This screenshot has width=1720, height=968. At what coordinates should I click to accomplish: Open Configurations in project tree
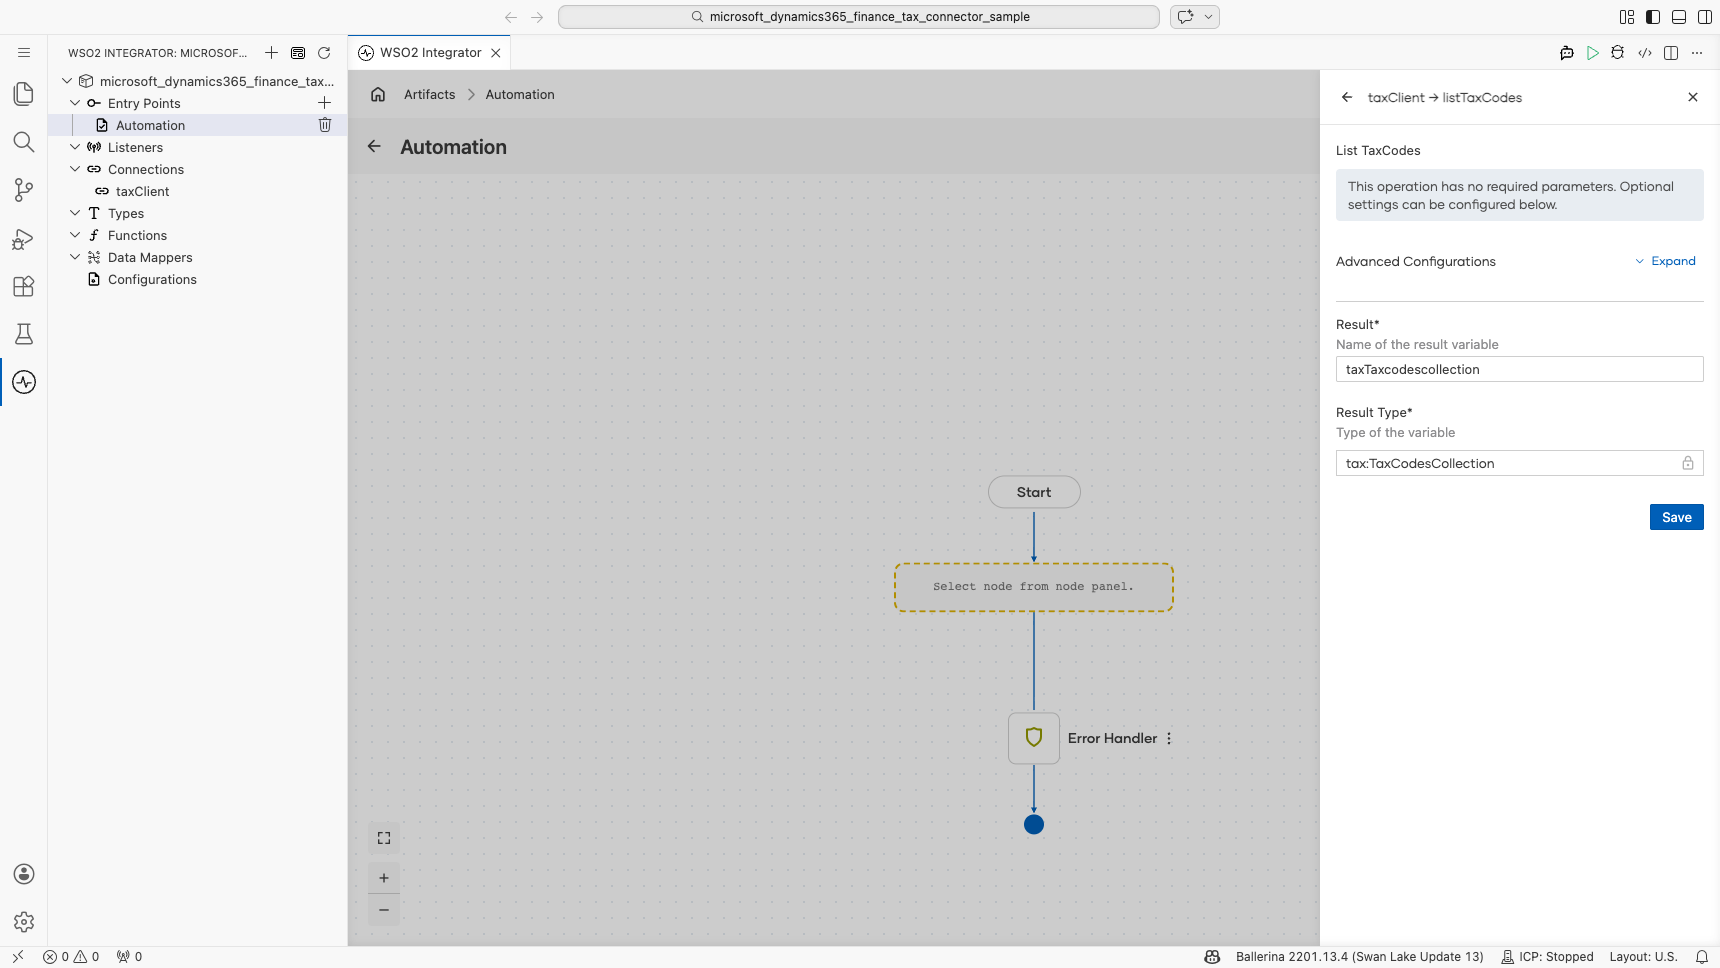152,279
